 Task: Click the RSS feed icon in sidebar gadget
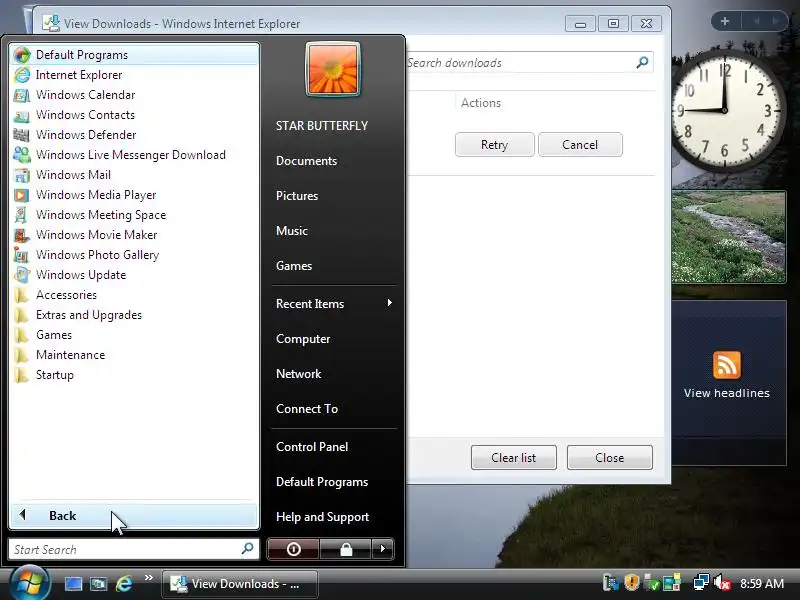pos(727,365)
